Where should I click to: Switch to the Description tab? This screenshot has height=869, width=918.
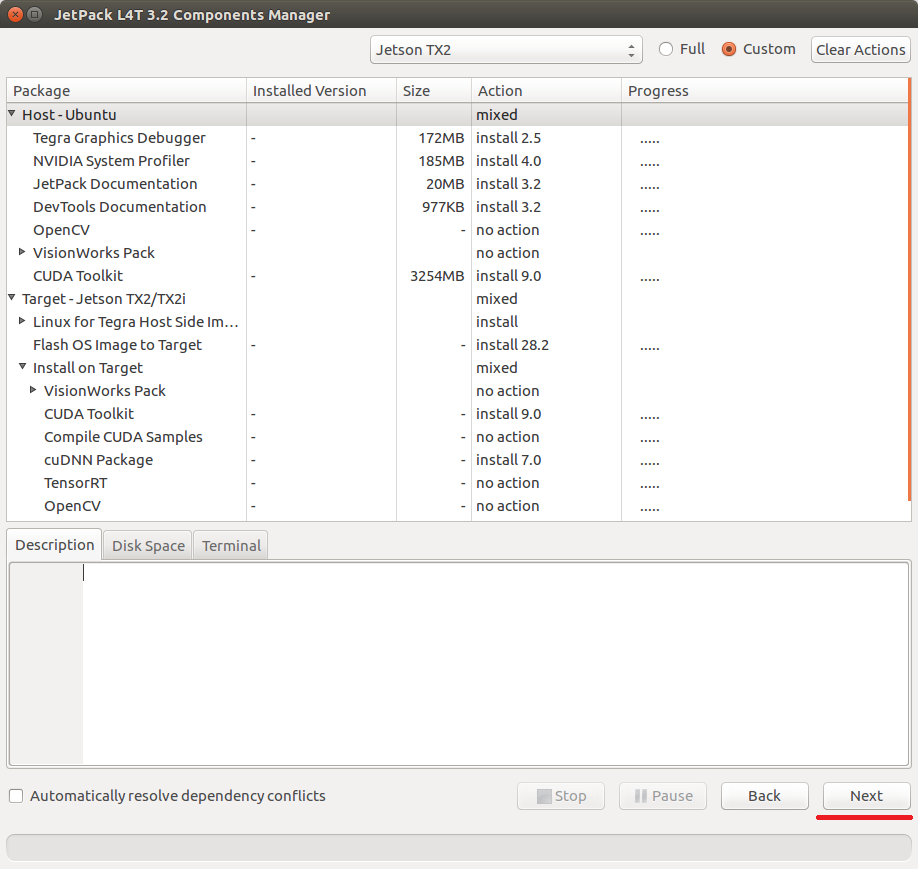point(54,545)
